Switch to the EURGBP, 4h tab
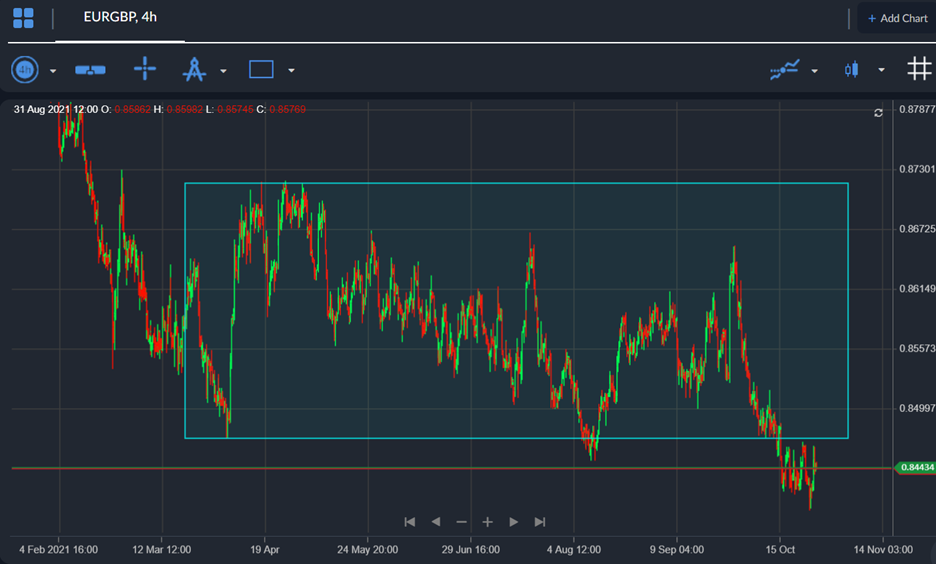The width and height of the screenshot is (936, 564). [x=119, y=18]
